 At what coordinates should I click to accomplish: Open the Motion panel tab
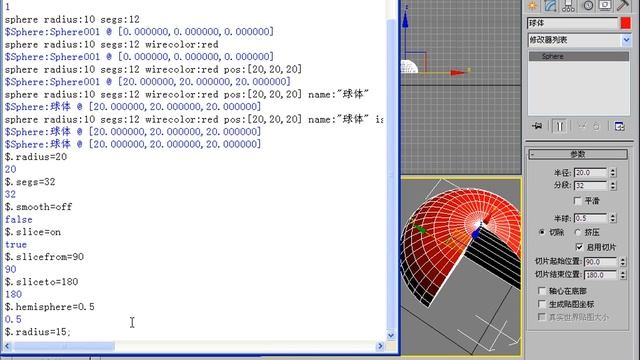point(588,5)
